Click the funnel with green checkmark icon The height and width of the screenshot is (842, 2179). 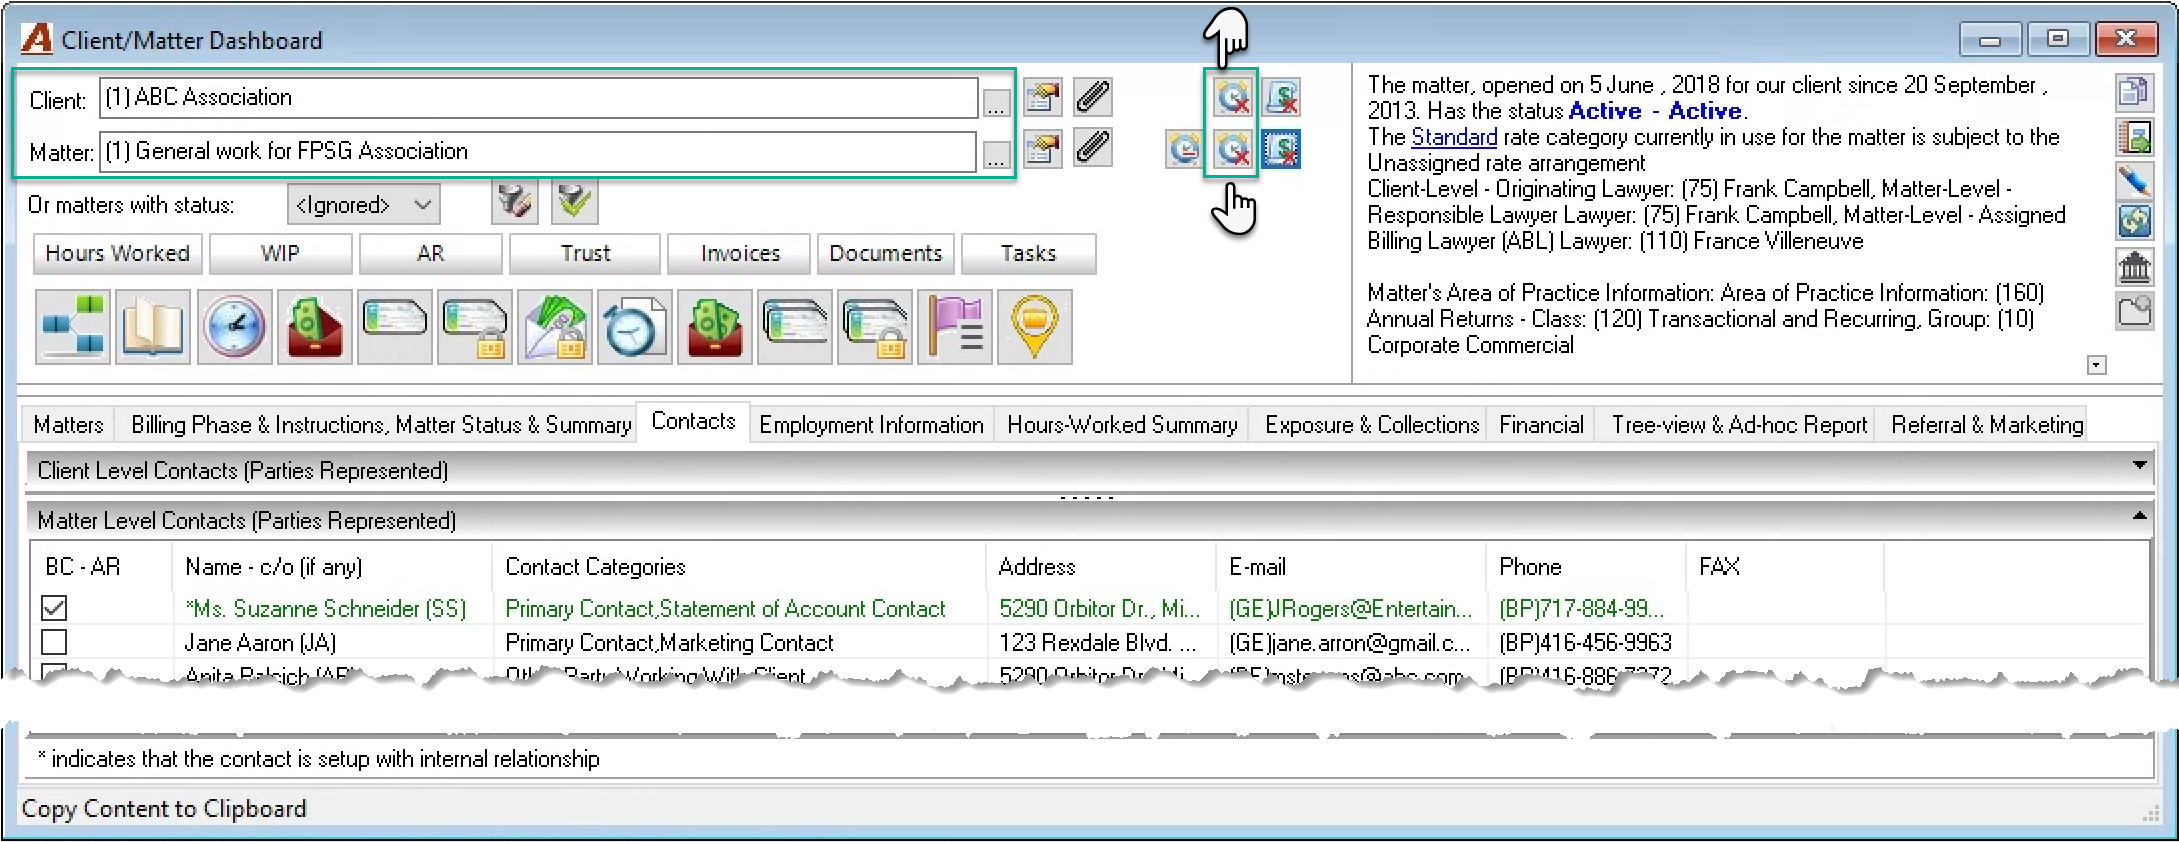click(x=574, y=202)
